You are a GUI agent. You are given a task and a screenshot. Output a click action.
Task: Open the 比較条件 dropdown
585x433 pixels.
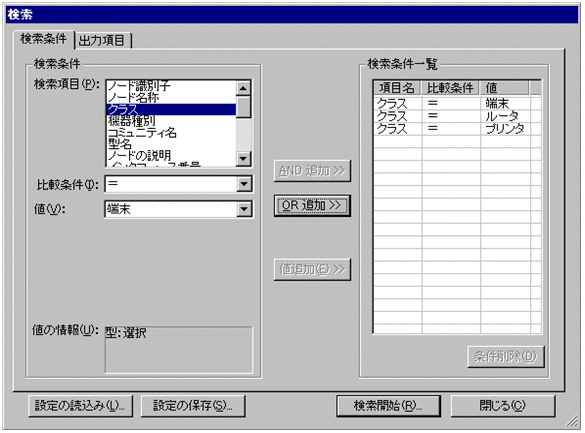click(244, 184)
